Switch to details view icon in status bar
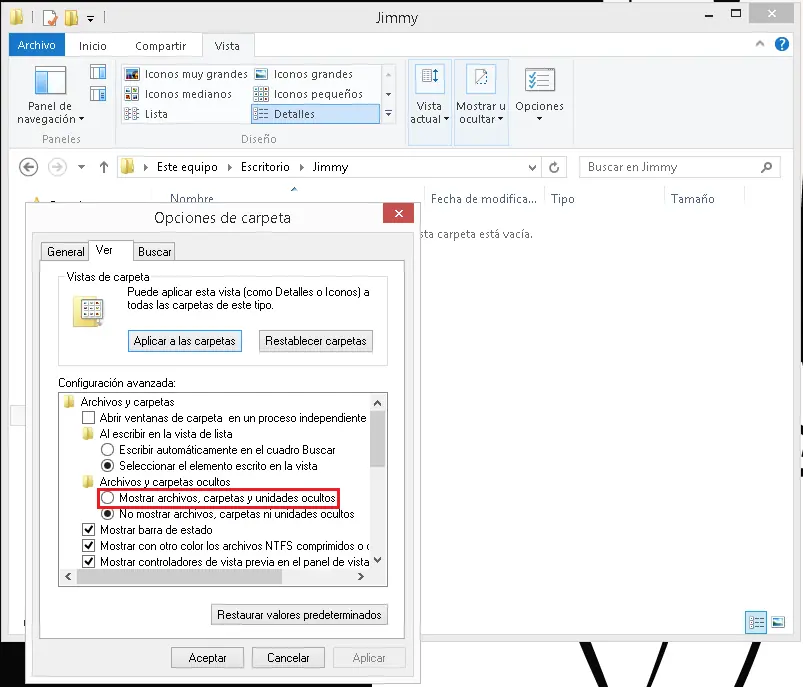The height and width of the screenshot is (687, 803). pos(756,622)
